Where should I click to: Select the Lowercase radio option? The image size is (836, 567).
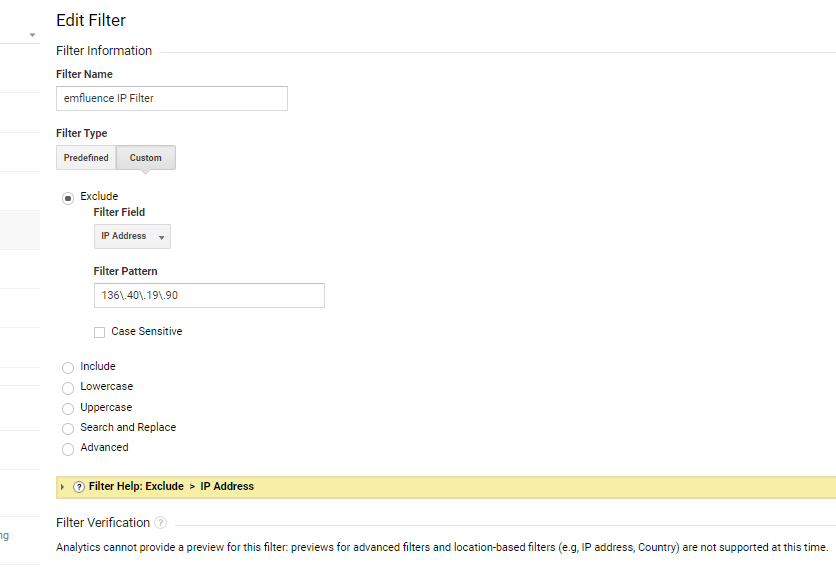coord(68,388)
